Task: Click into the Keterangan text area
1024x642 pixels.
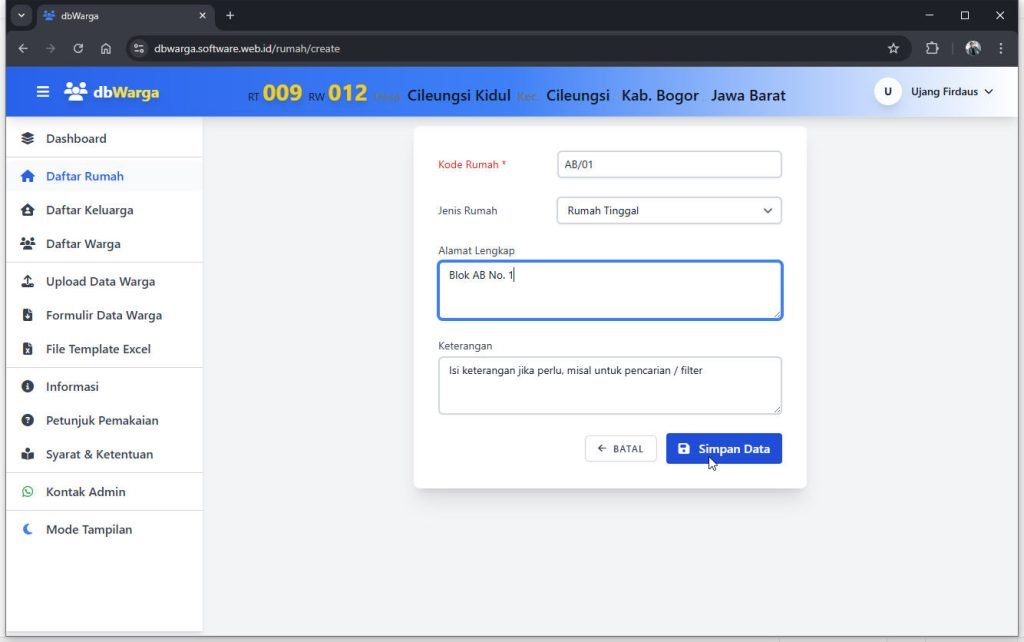Action: [609, 386]
